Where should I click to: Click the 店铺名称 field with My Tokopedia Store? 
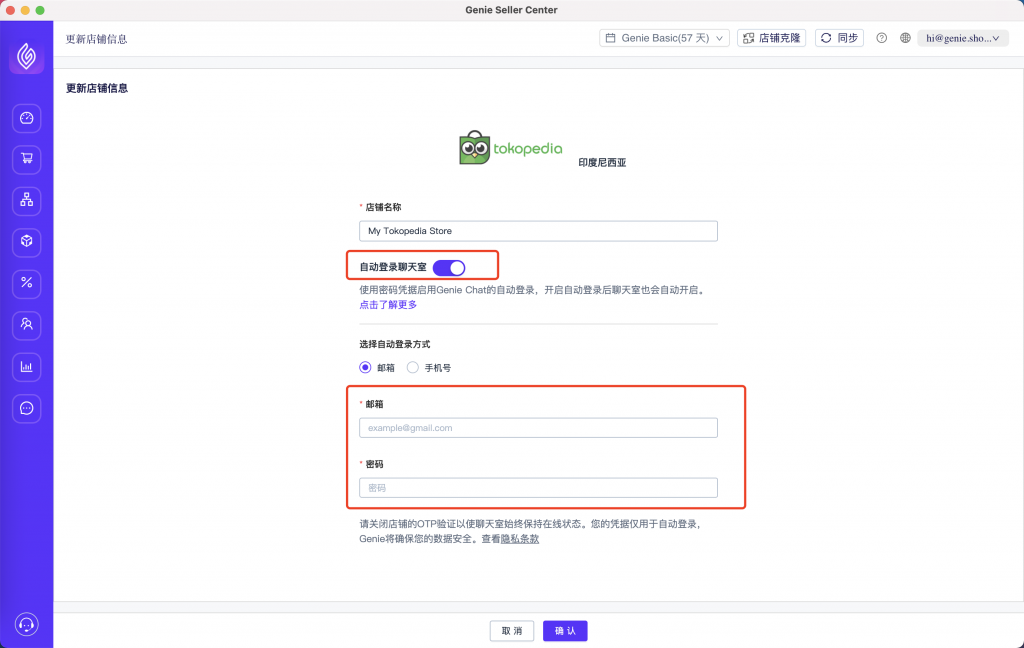[x=538, y=231]
